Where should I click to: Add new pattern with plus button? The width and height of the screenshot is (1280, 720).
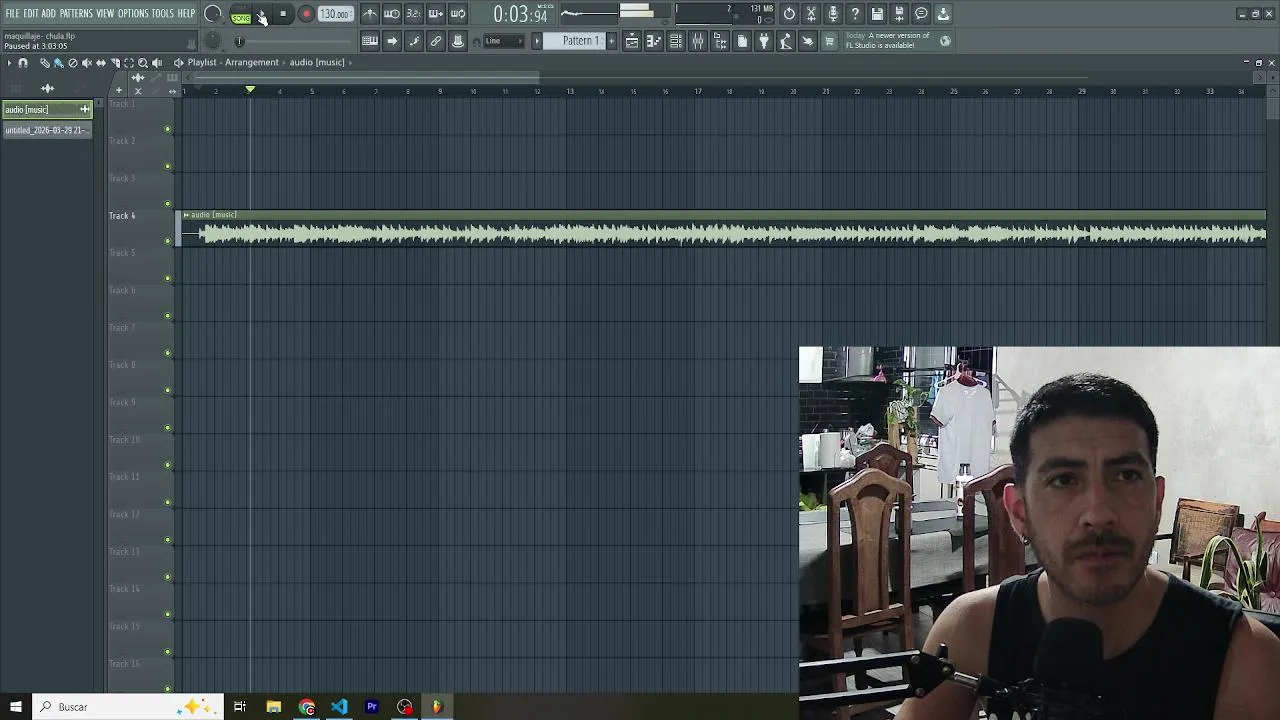pyautogui.click(x=611, y=41)
